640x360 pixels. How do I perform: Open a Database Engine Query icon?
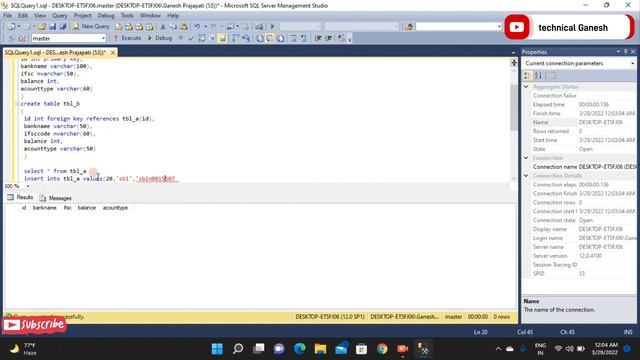tap(118, 27)
